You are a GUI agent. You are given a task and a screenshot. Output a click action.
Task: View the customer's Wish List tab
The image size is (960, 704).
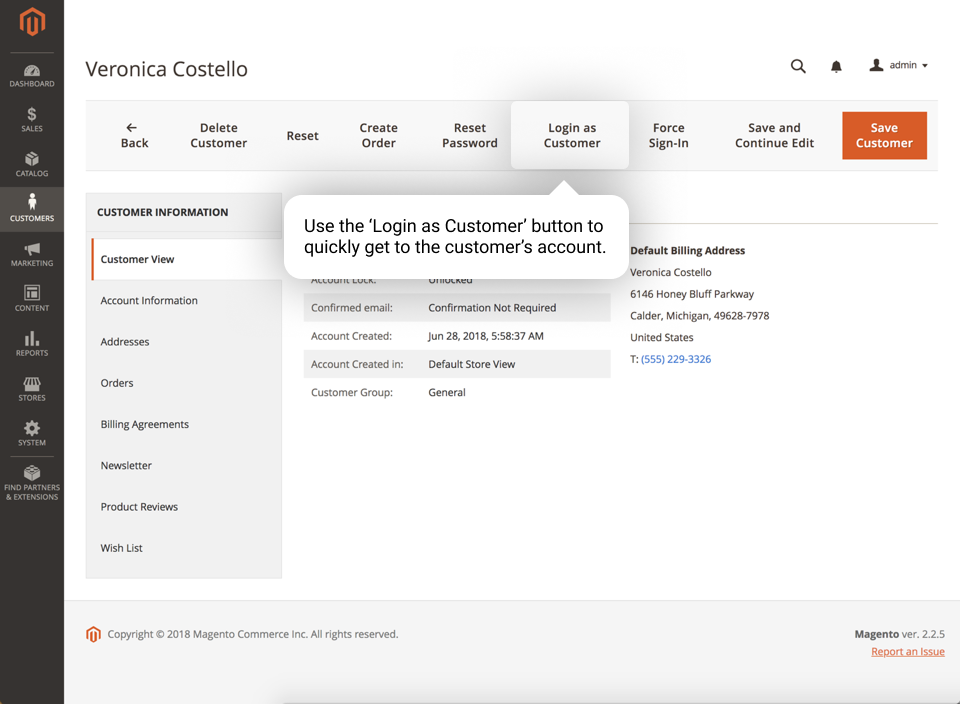121,547
